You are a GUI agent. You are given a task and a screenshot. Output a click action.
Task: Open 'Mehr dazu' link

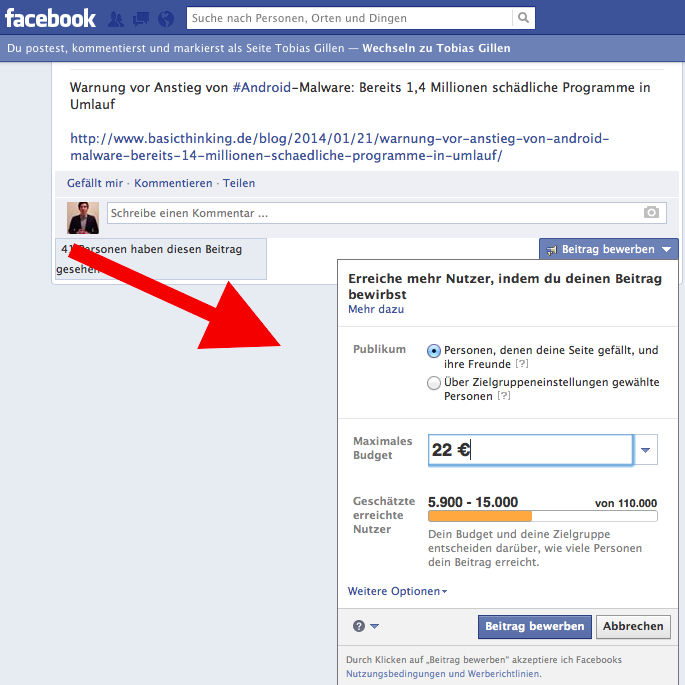pos(376,309)
